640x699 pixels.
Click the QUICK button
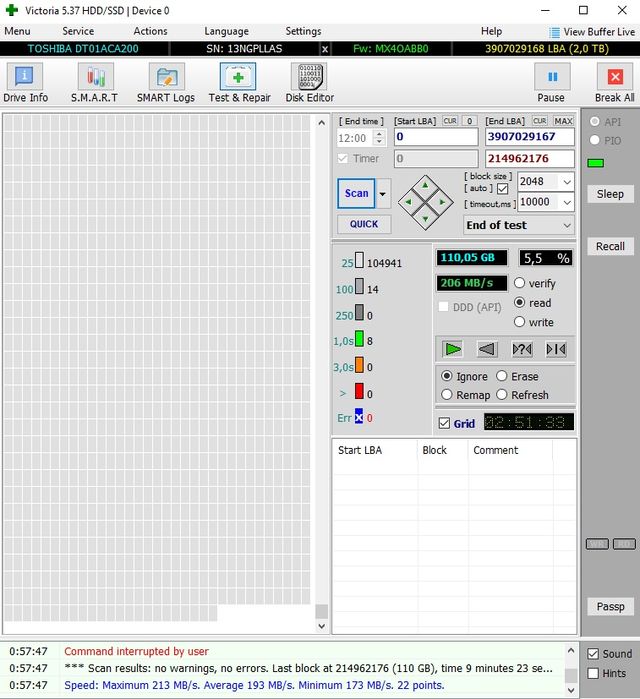pyautogui.click(x=364, y=224)
